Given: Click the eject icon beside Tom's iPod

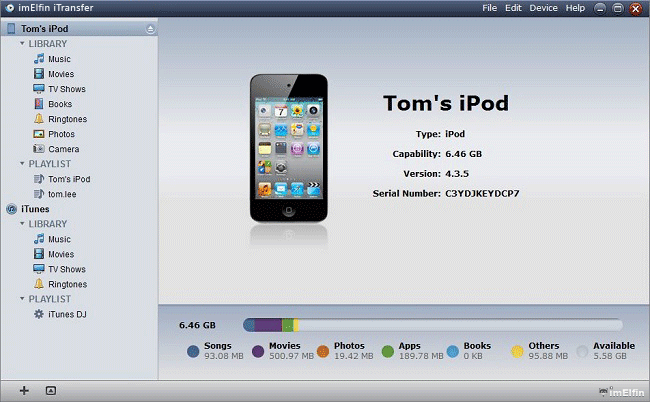Looking at the screenshot, I should pyautogui.click(x=149, y=29).
